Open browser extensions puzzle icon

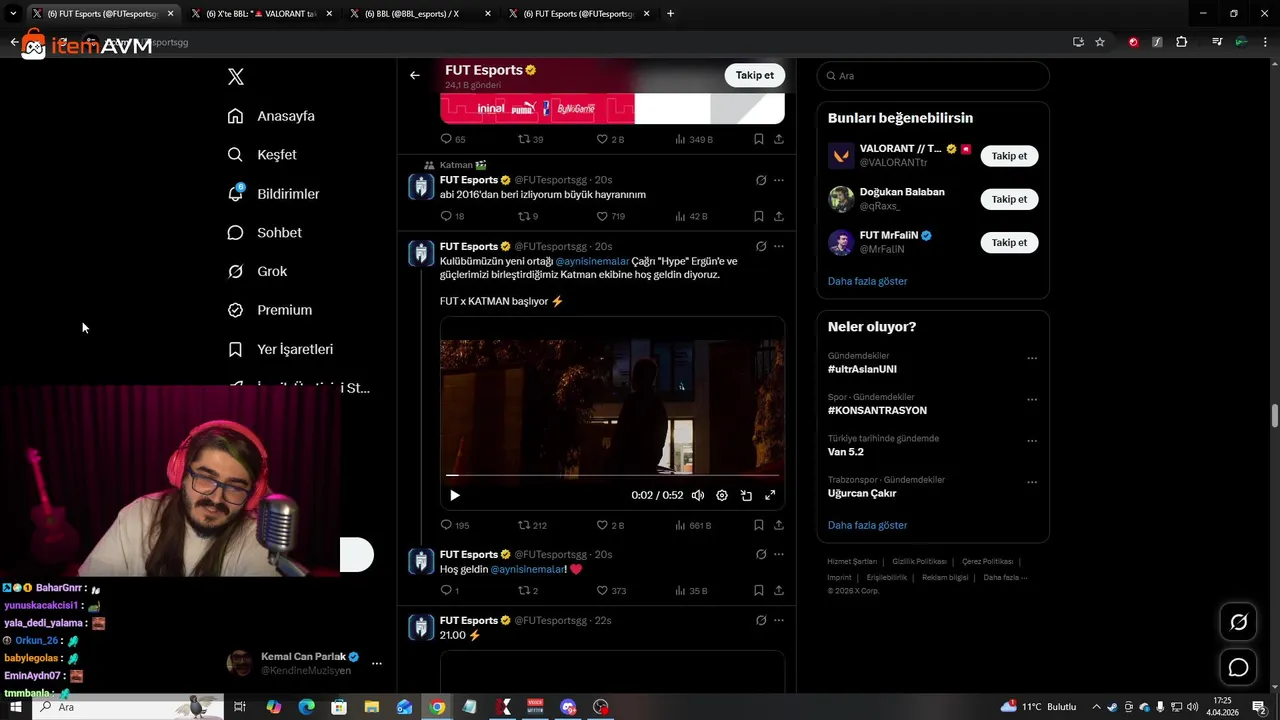1182,42
